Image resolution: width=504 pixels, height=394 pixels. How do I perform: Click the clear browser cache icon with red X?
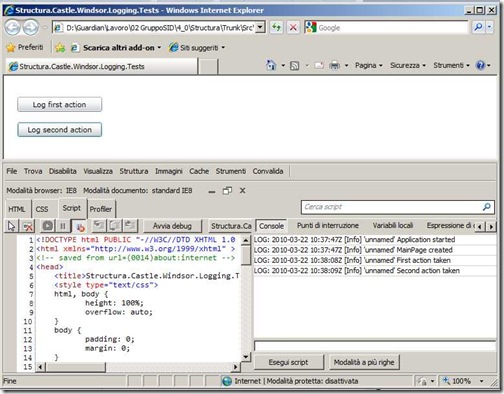click(x=28, y=226)
